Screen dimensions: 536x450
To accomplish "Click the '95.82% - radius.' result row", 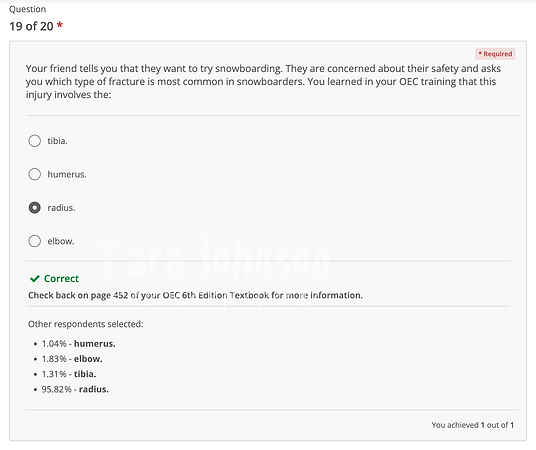I will (75, 389).
